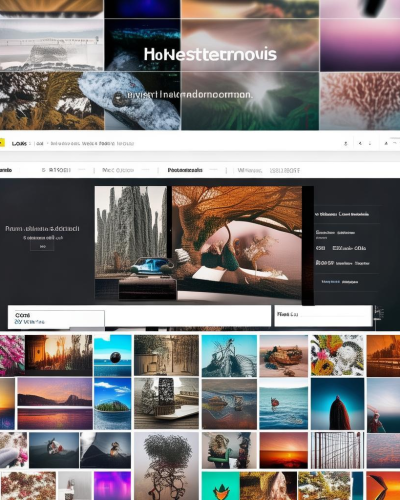400x500 pixels.
Task: Open the black sphere over ocean thumbnail
Action: coord(113,356)
